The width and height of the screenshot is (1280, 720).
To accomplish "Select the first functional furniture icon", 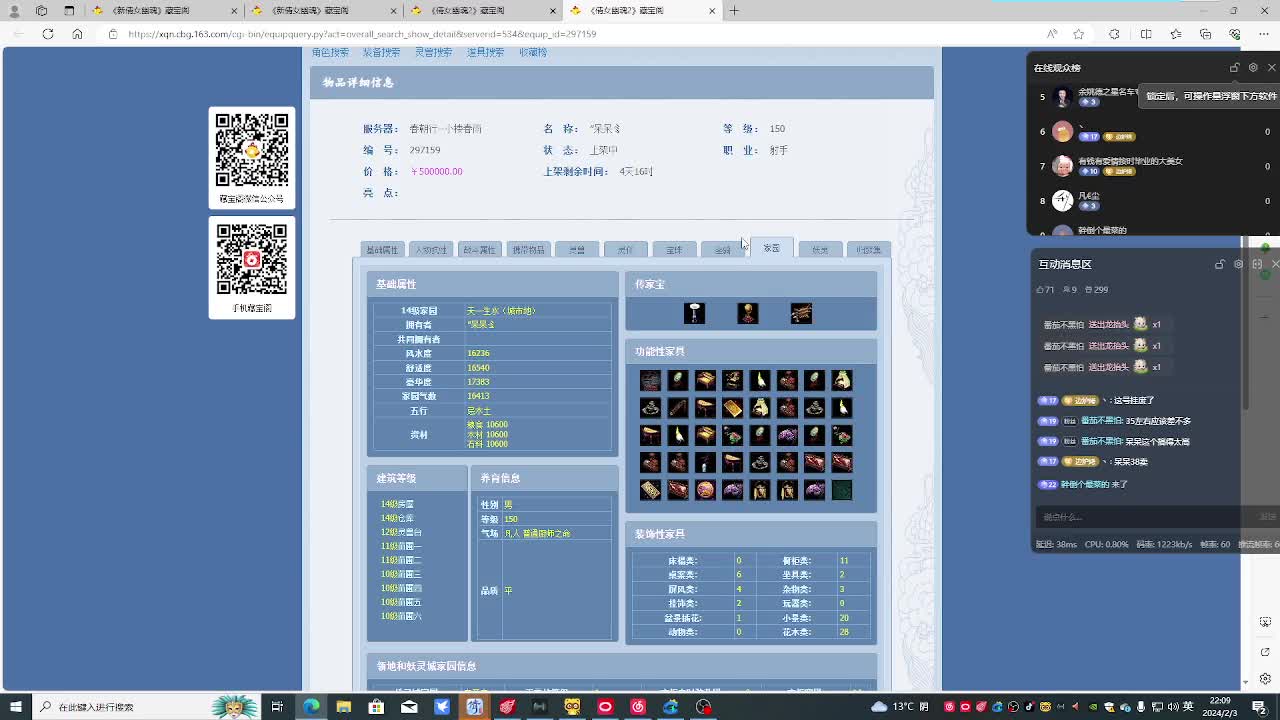I will point(650,380).
